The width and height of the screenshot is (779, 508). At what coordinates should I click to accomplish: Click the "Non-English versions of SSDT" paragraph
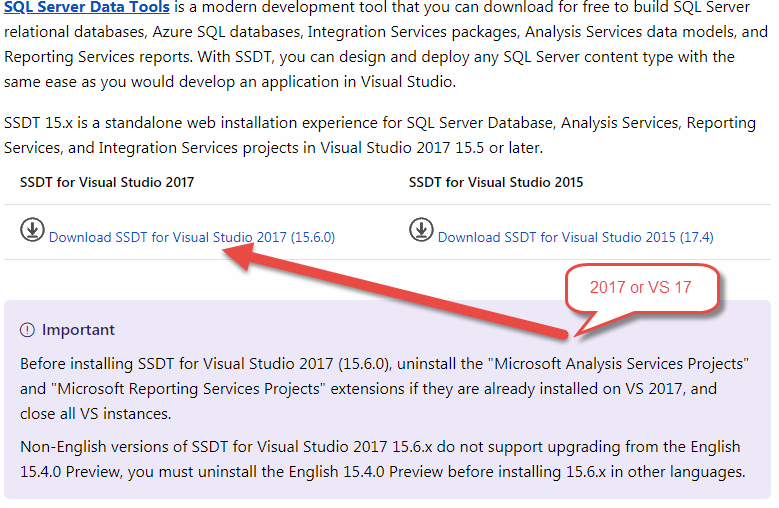pyautogui.click(x=380, y=459)
